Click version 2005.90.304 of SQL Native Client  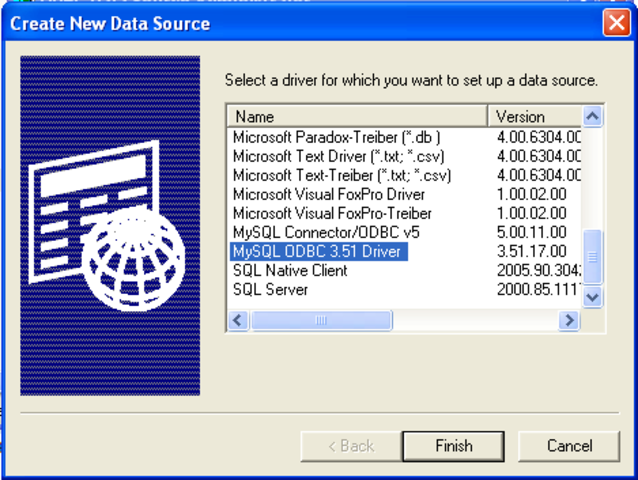tap(539, 271)
